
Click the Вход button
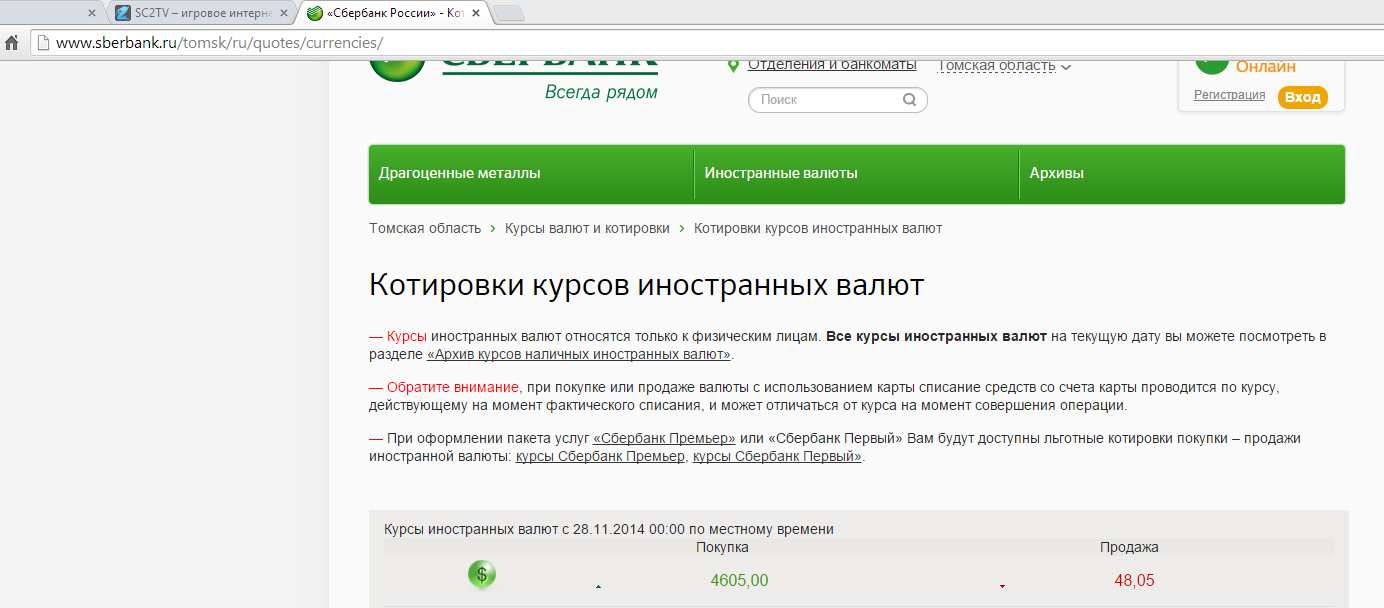1303,97
